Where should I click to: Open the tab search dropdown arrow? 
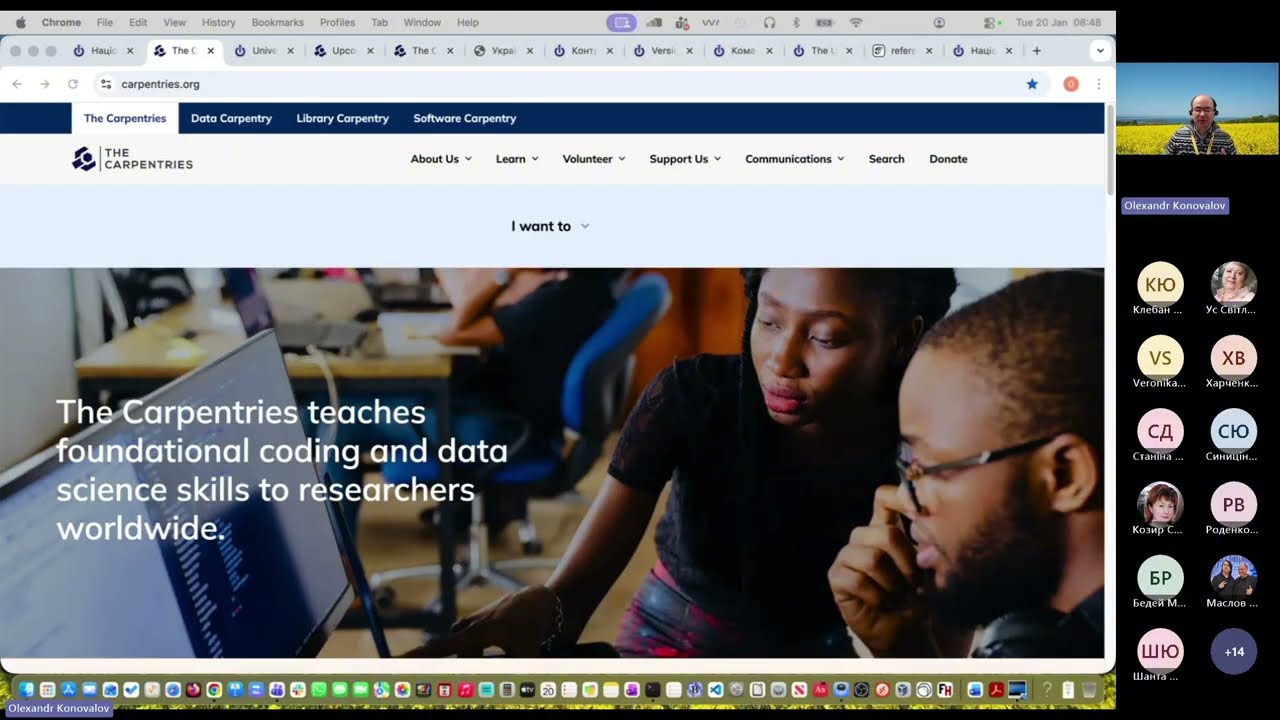1100,50
